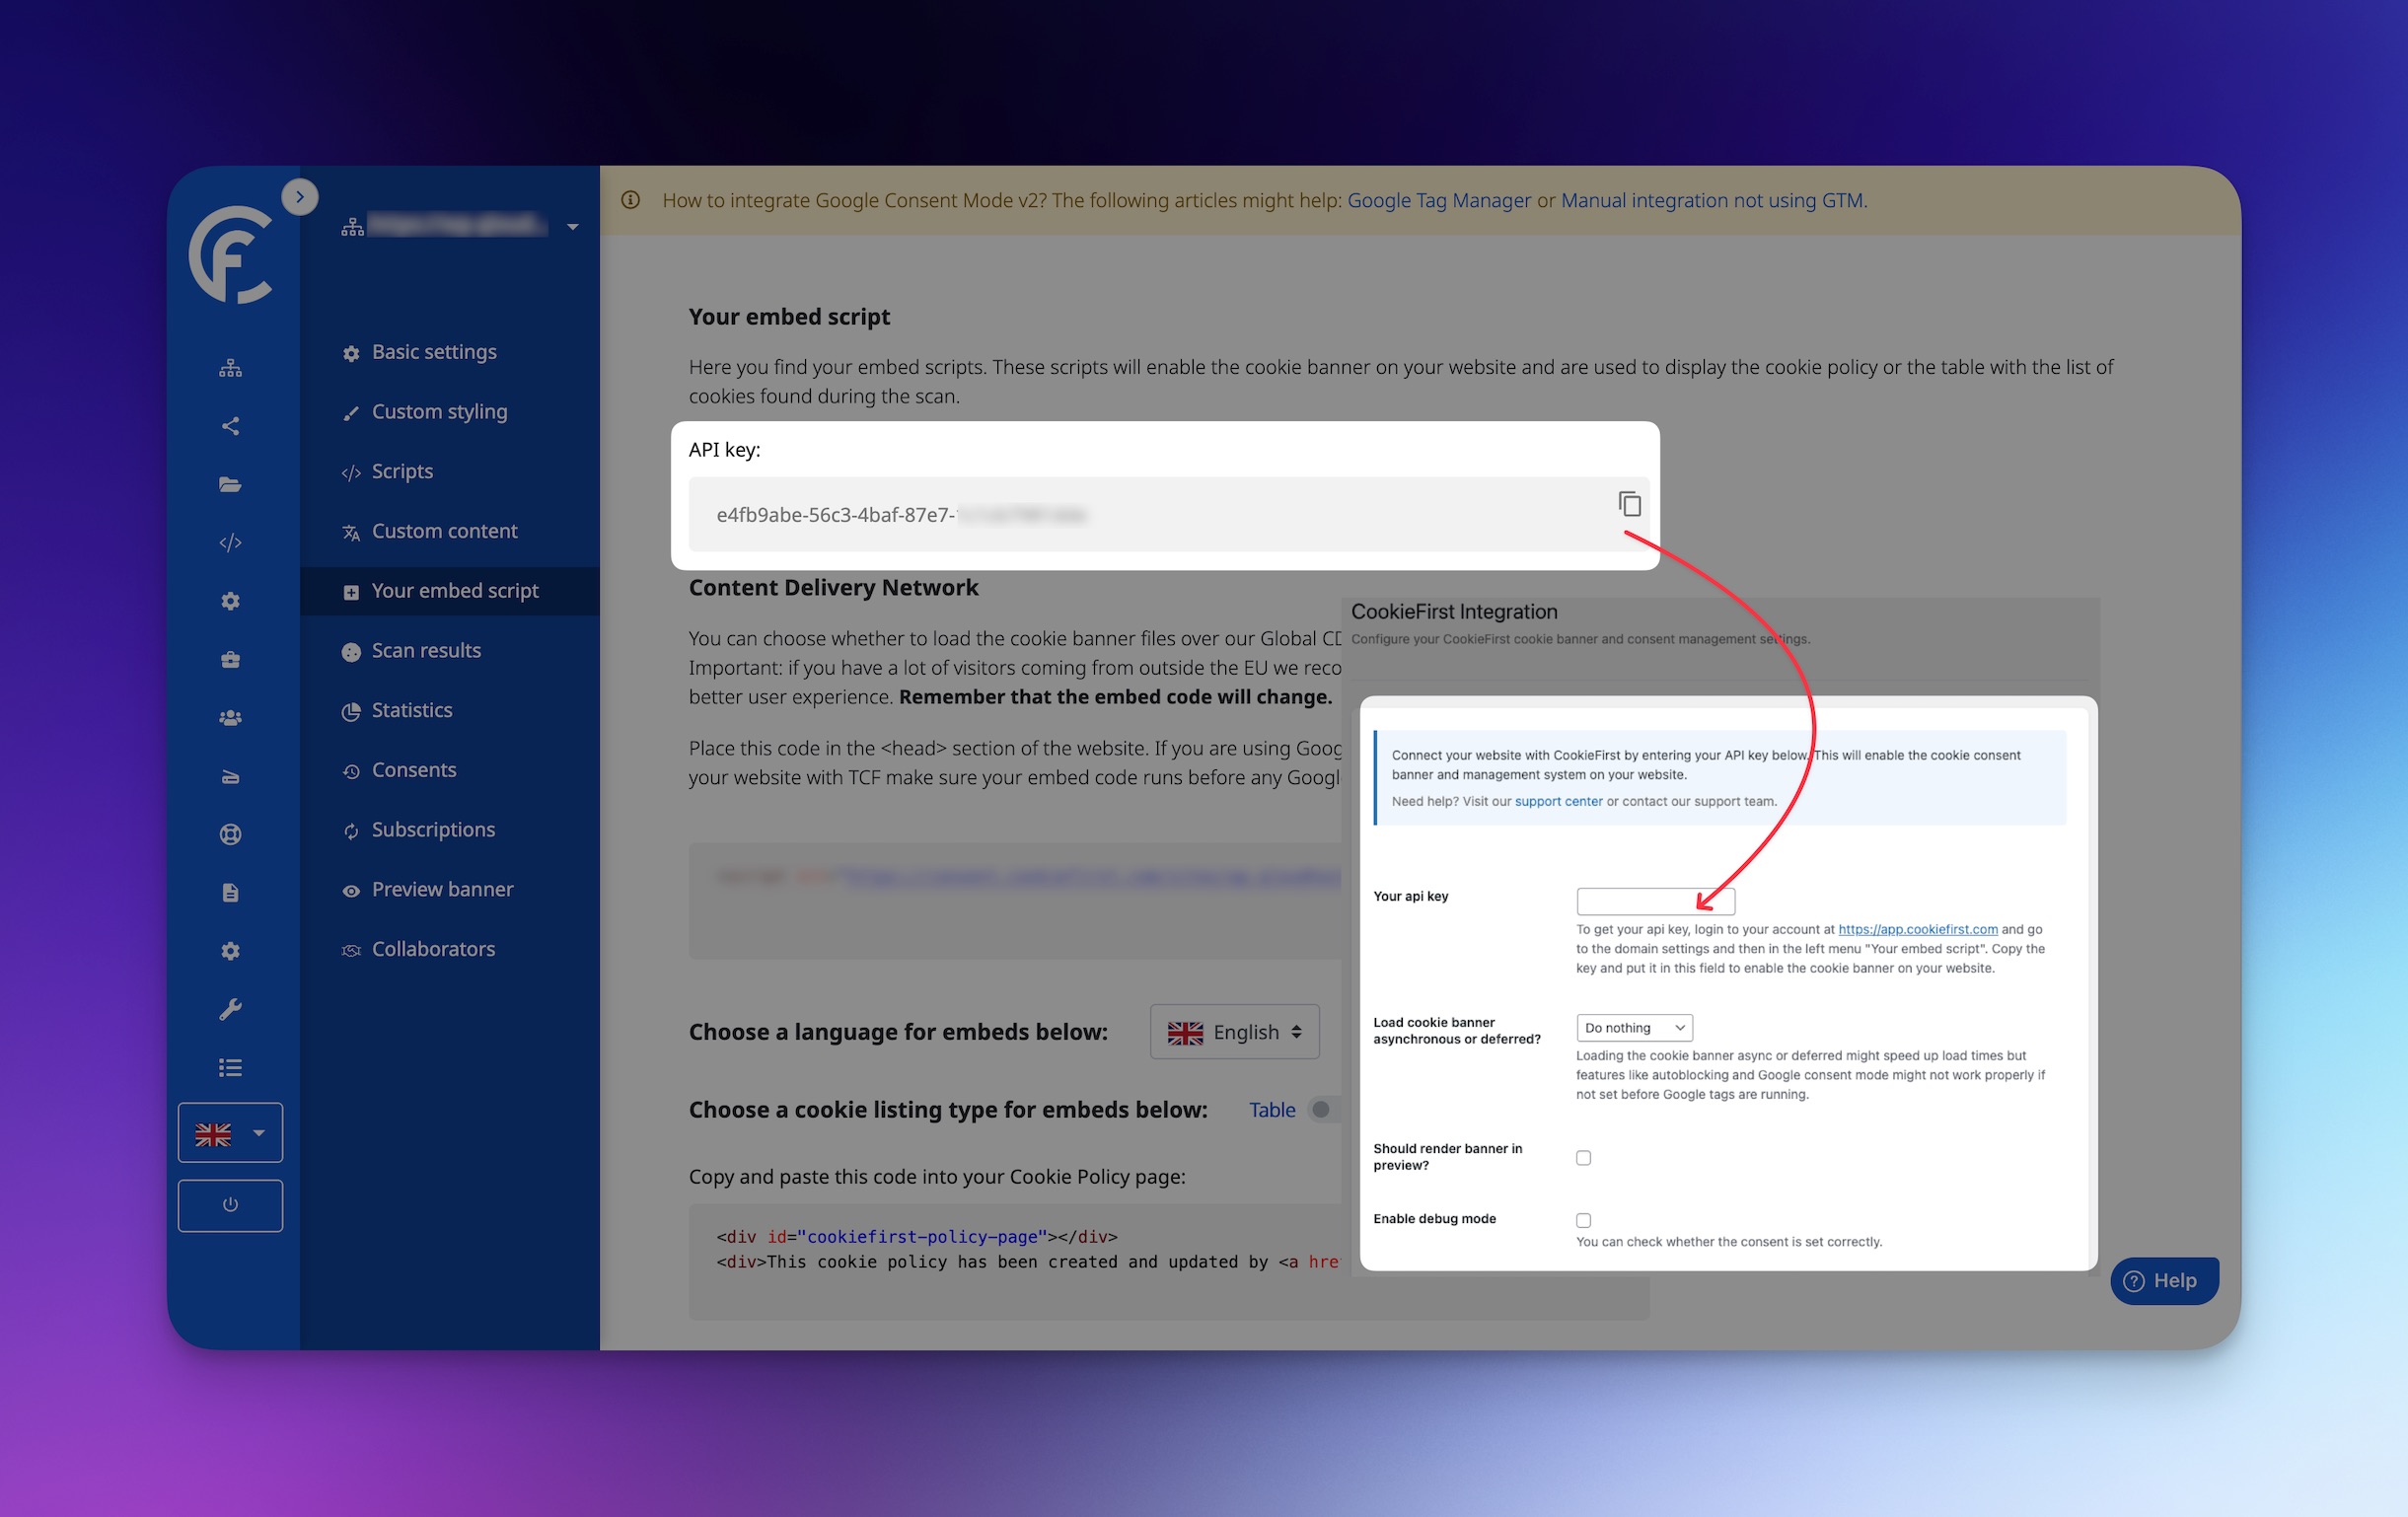This screenshot has height=1517, width=2408.
Task: Click the Preview banner eye icon
Action: click(351, 891)
